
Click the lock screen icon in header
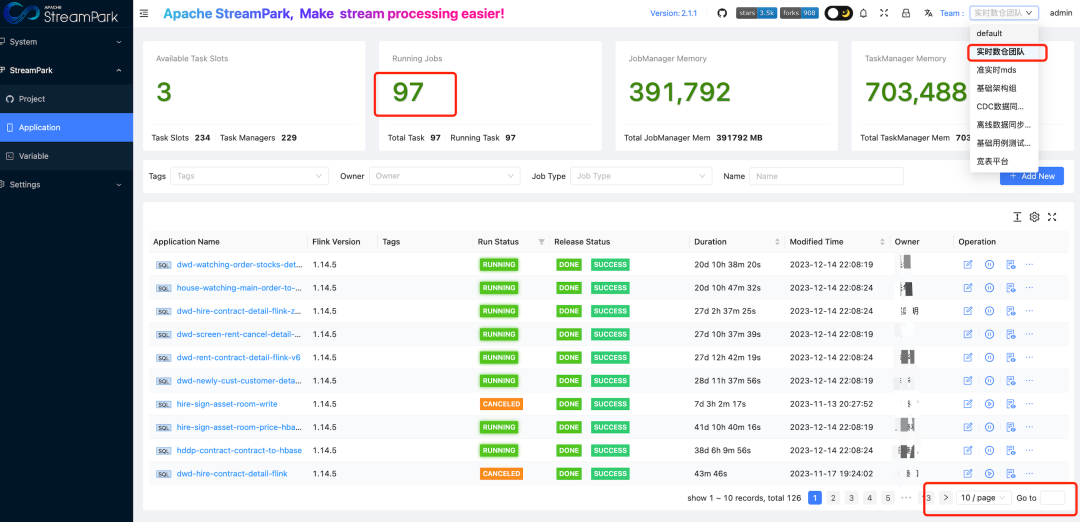[x=906, y=13]
